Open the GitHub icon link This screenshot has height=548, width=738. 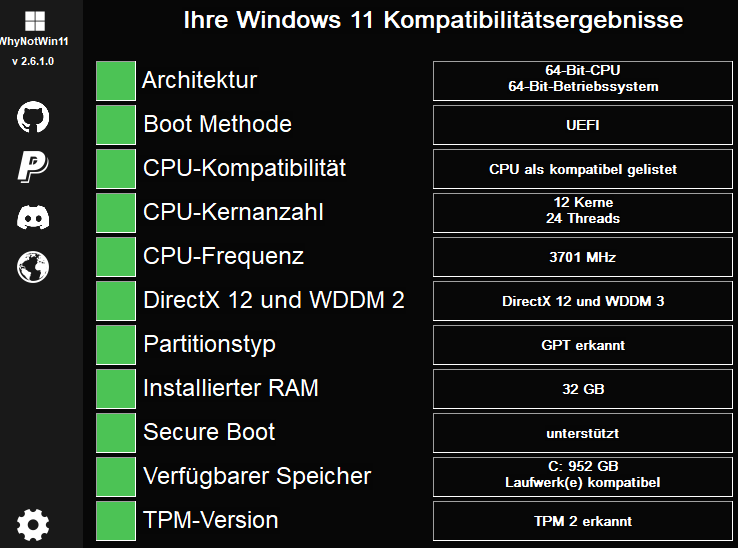33,117
